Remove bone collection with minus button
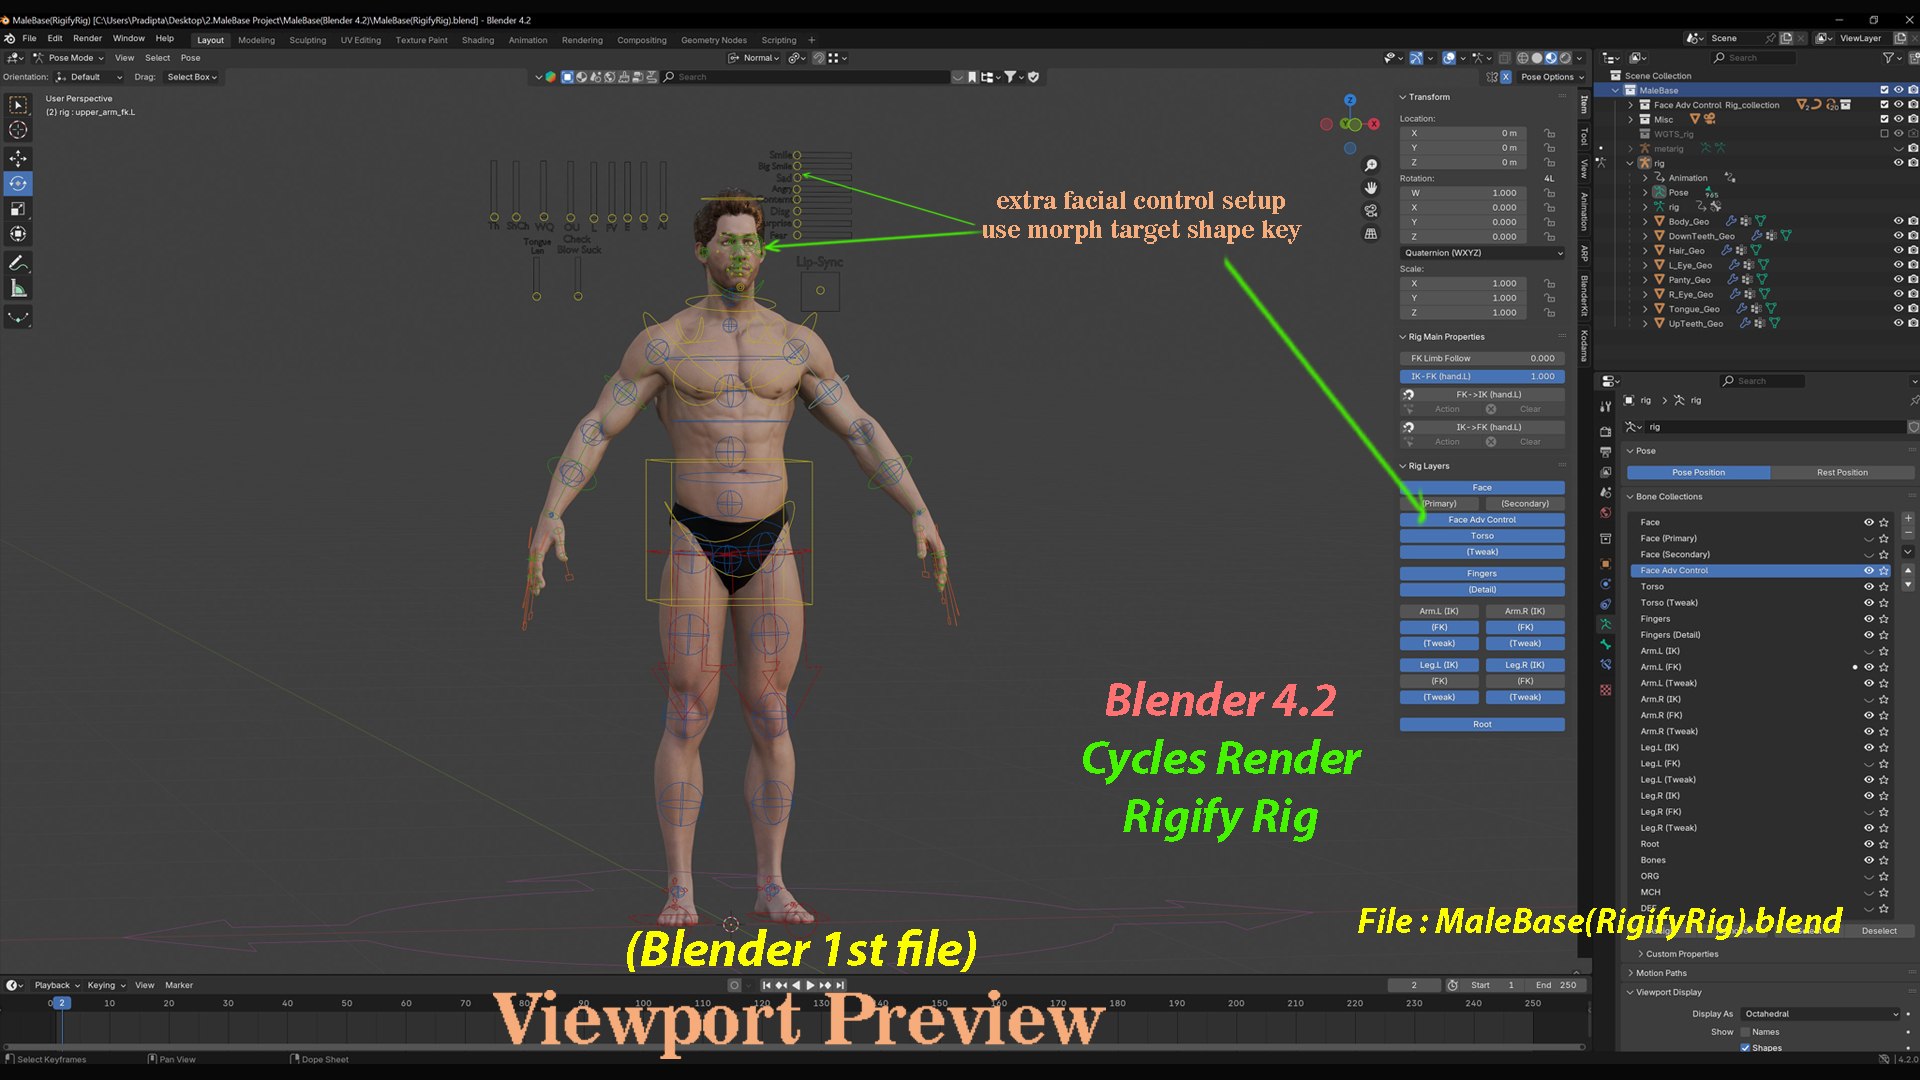1920x1080 pixels. click(x=1907, y=534)
